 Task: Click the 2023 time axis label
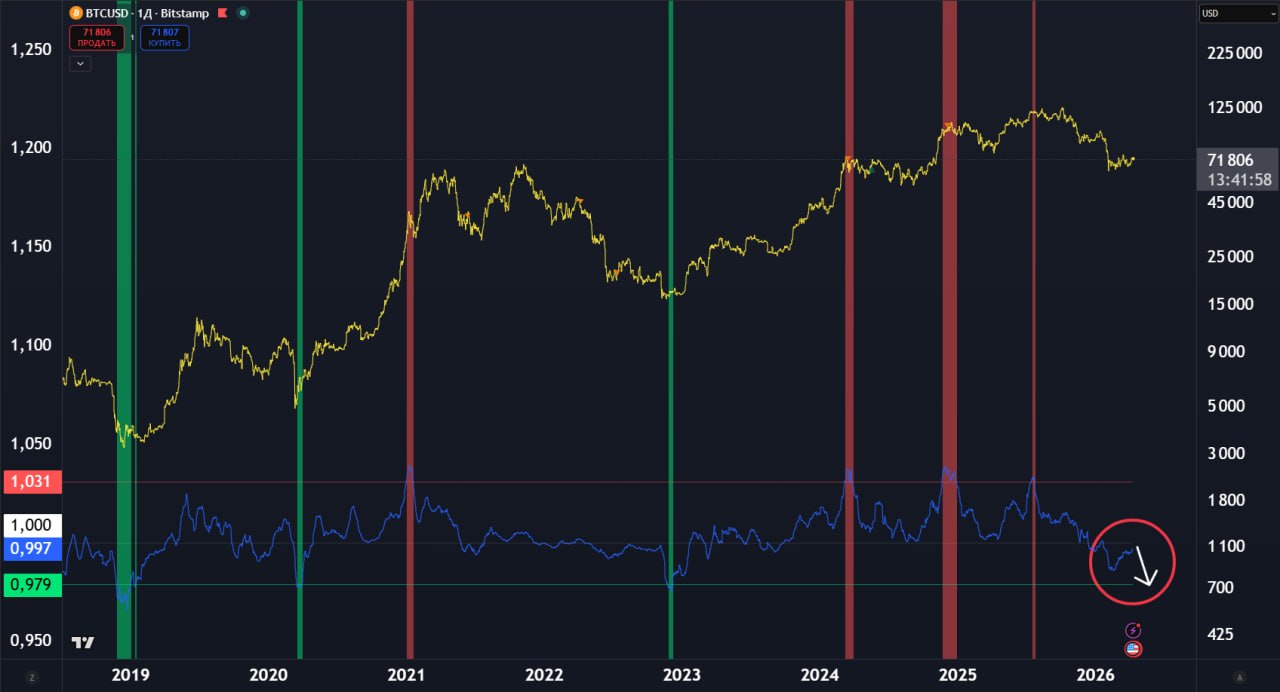(682, 675)
